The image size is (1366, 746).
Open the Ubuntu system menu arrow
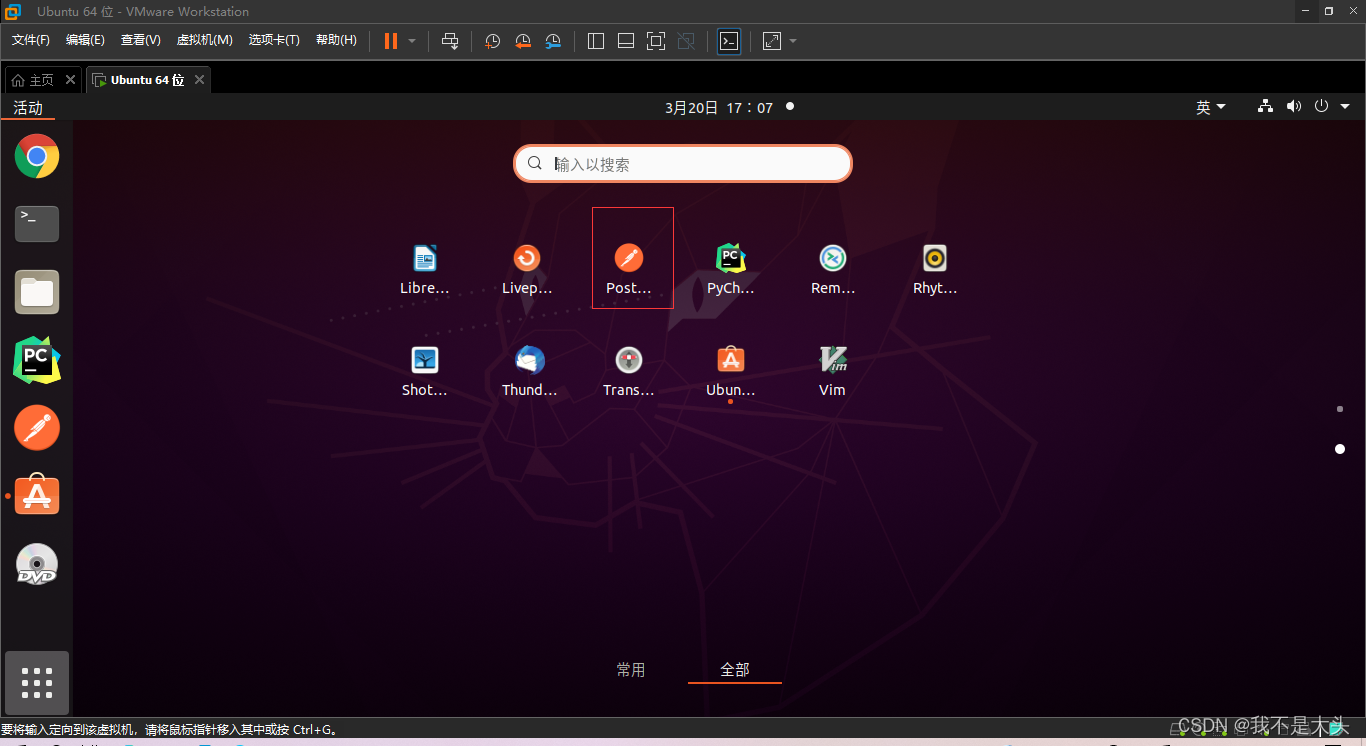pos(1345,106)
